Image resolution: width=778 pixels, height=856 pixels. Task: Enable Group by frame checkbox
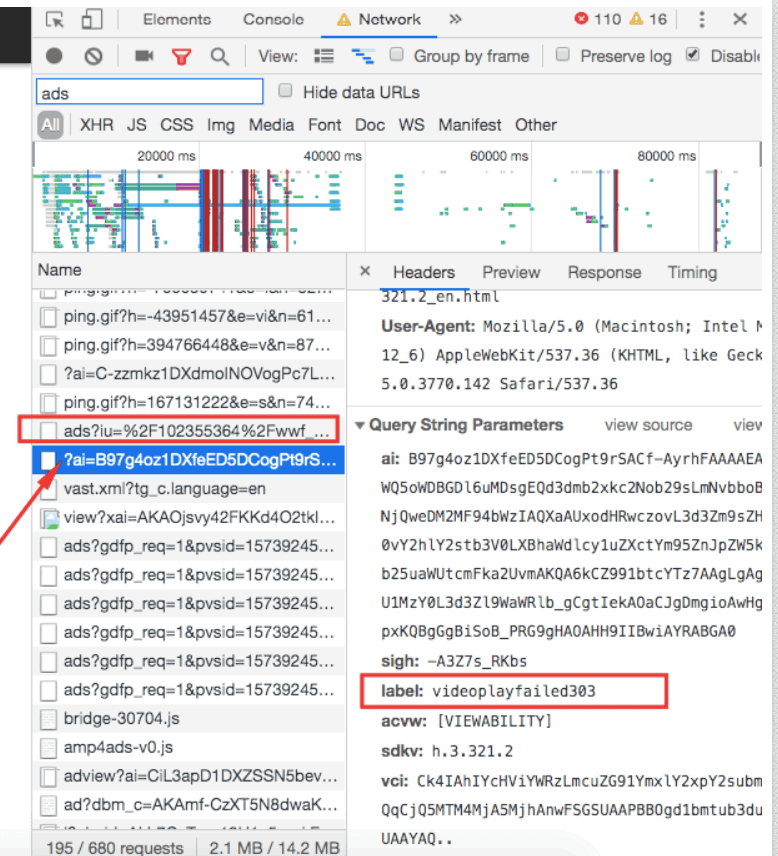(397, 55)
